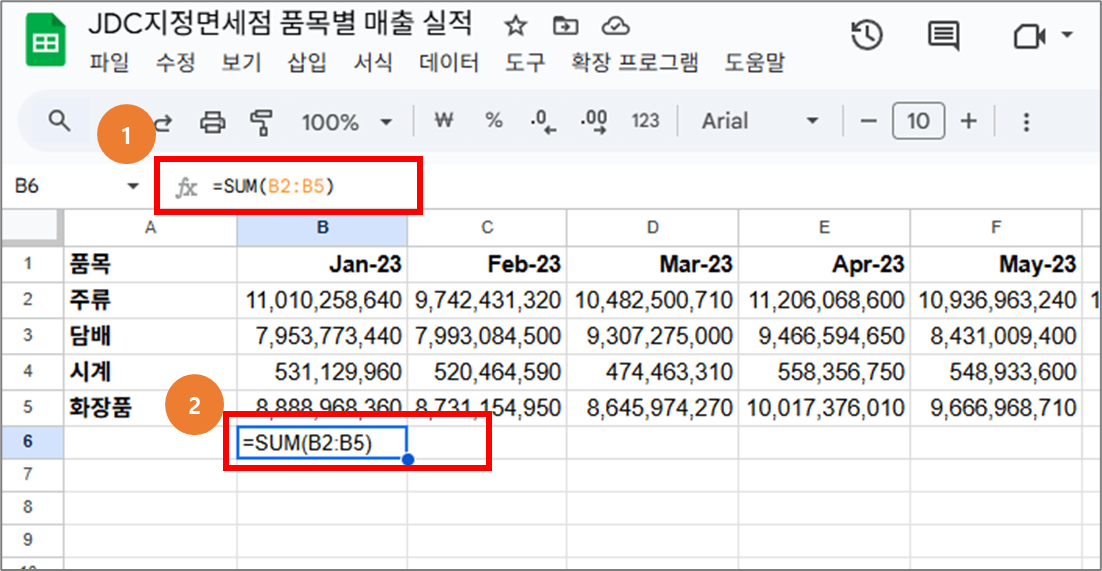Click cell 11,010,258,640
1102x571 pixels.
click(x=322, y=301)
